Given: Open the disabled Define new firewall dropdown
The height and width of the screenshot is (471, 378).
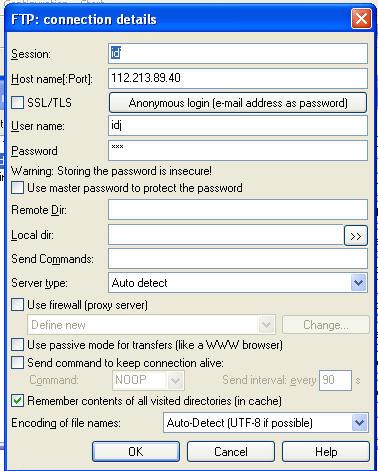Looking at the screenshot, I should [152, 324].
